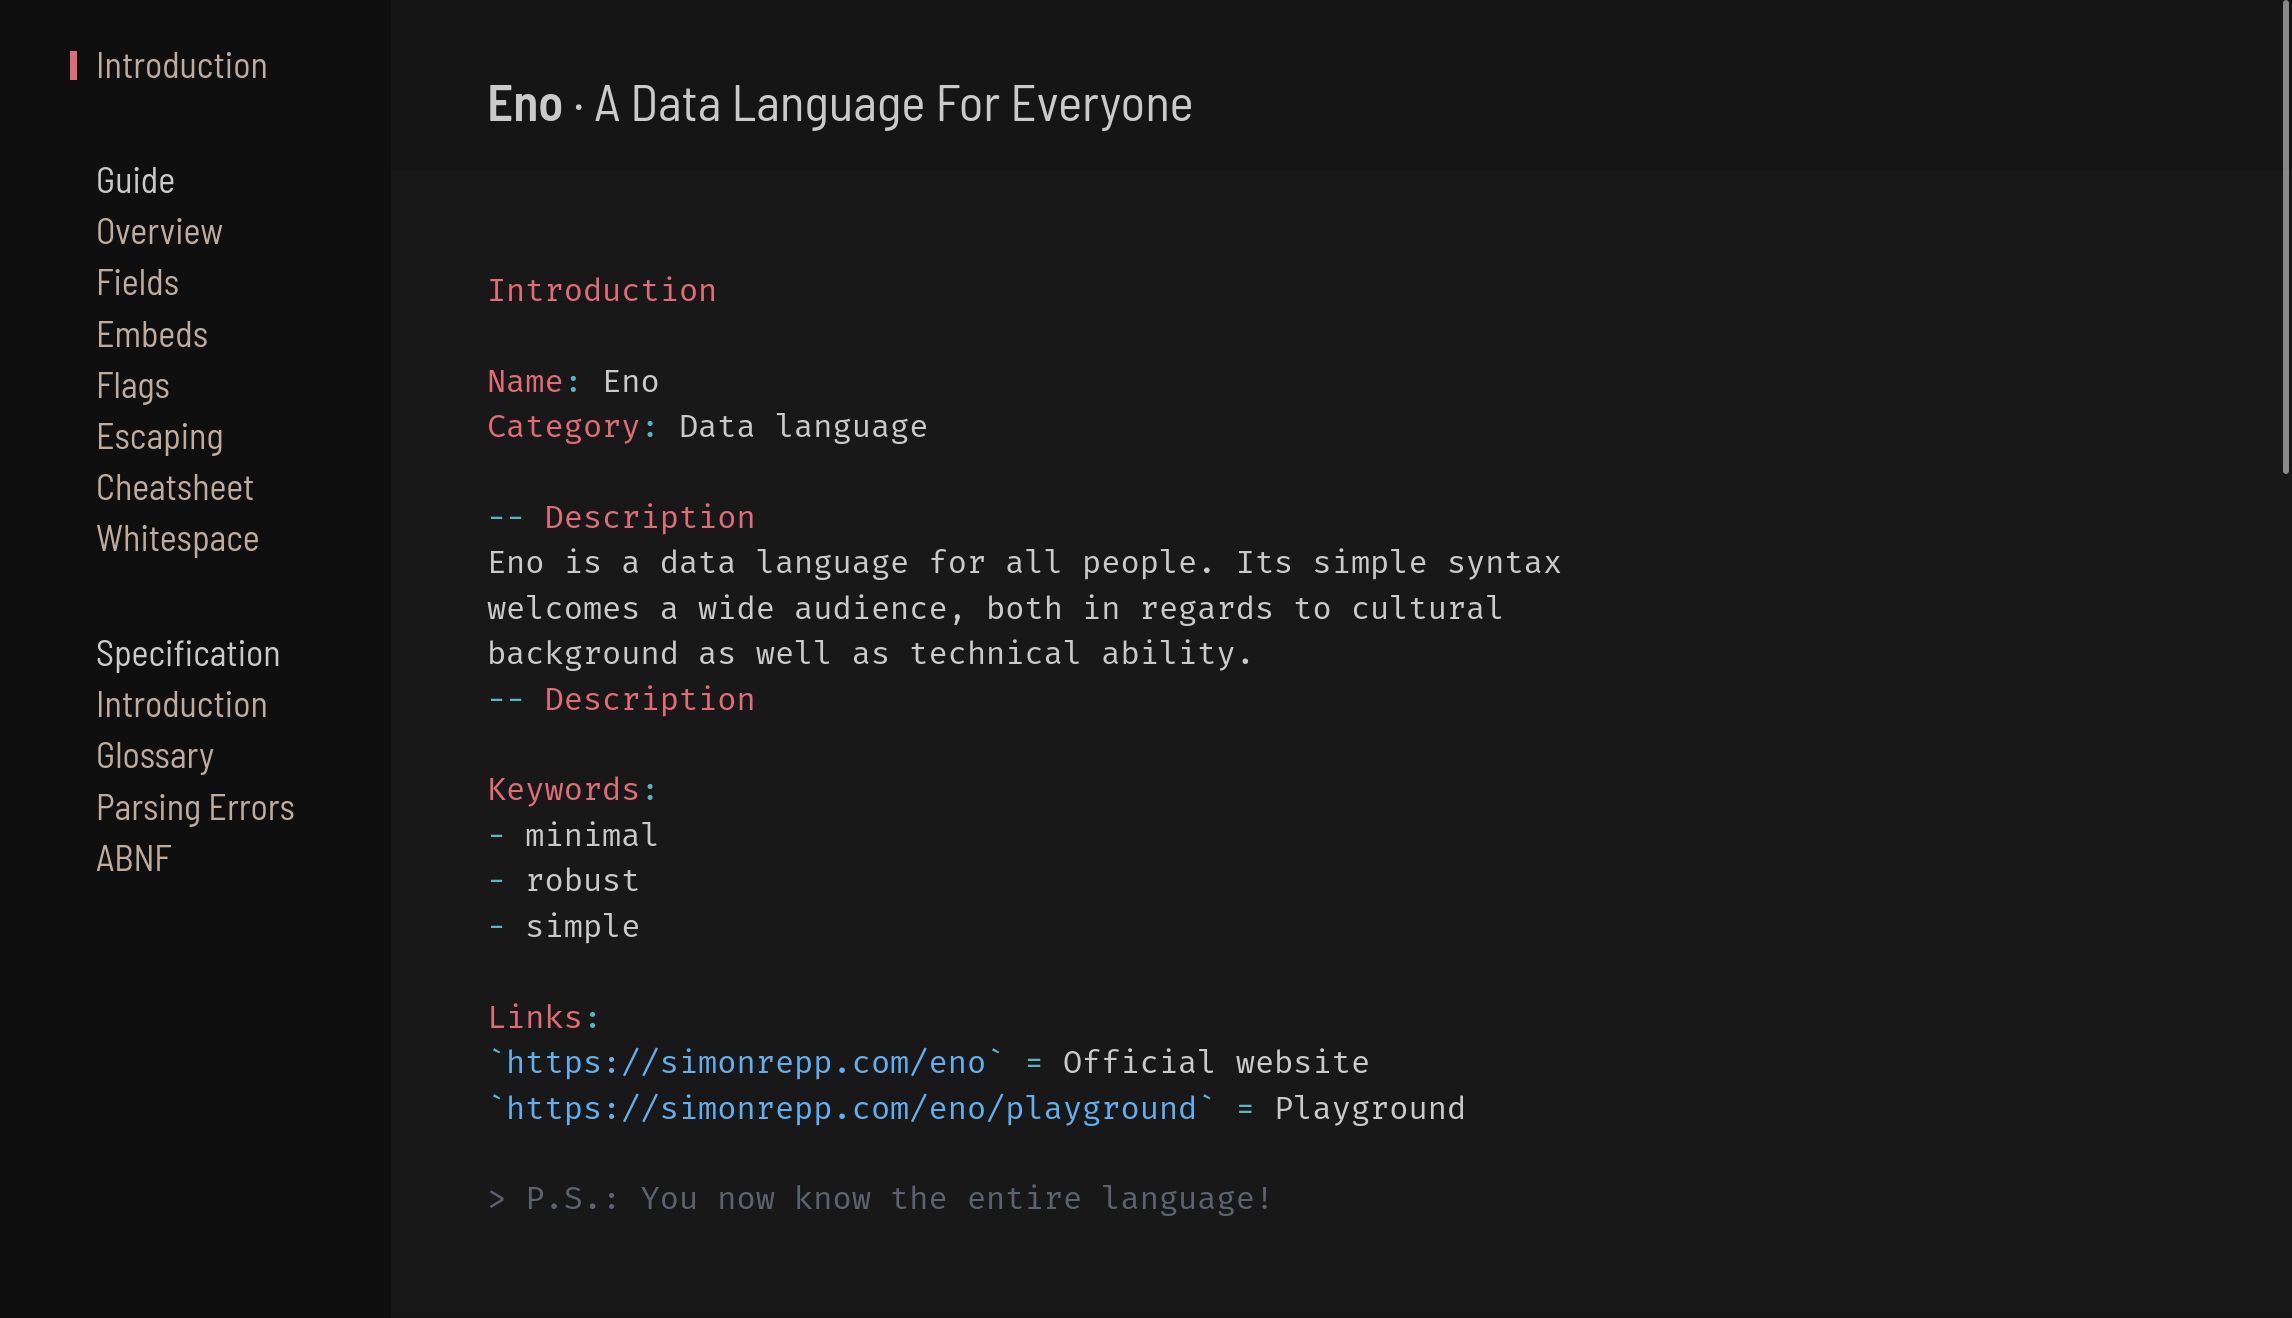The image size is (2292, 1318).
Task: Open the Playground link
Action: click(850, 1108)
